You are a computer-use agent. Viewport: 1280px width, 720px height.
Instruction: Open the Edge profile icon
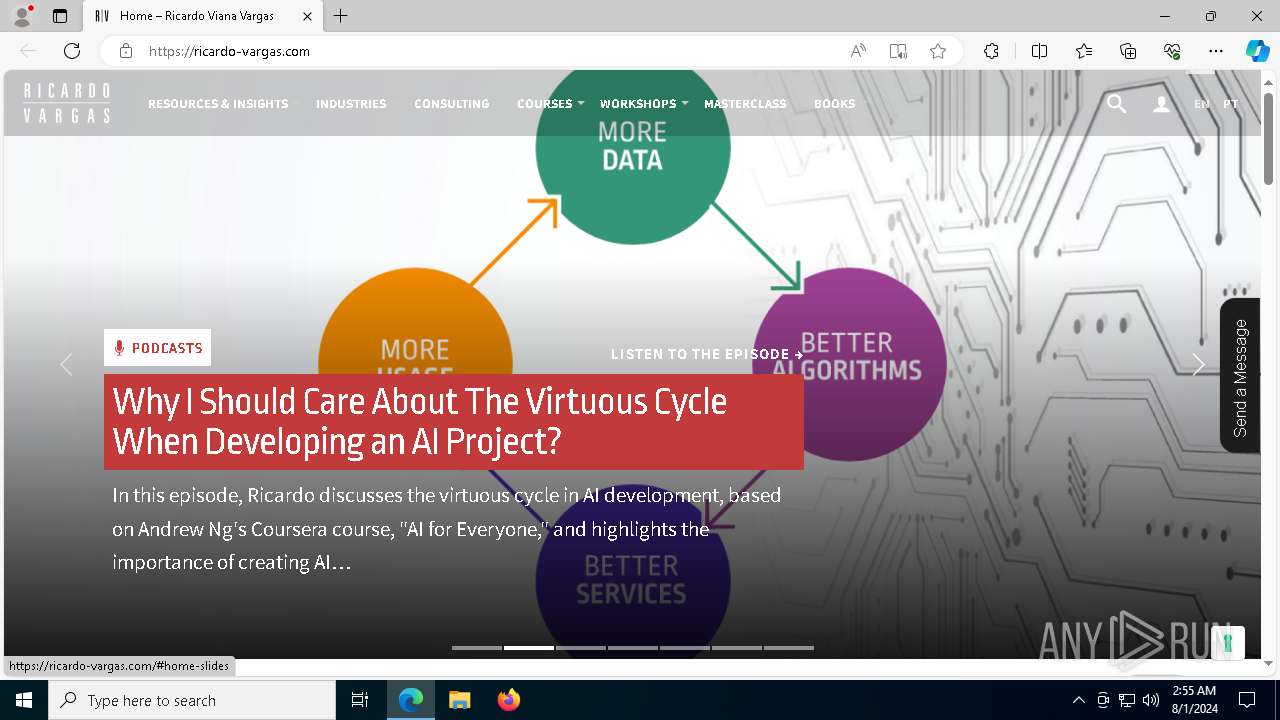[21, 16]
